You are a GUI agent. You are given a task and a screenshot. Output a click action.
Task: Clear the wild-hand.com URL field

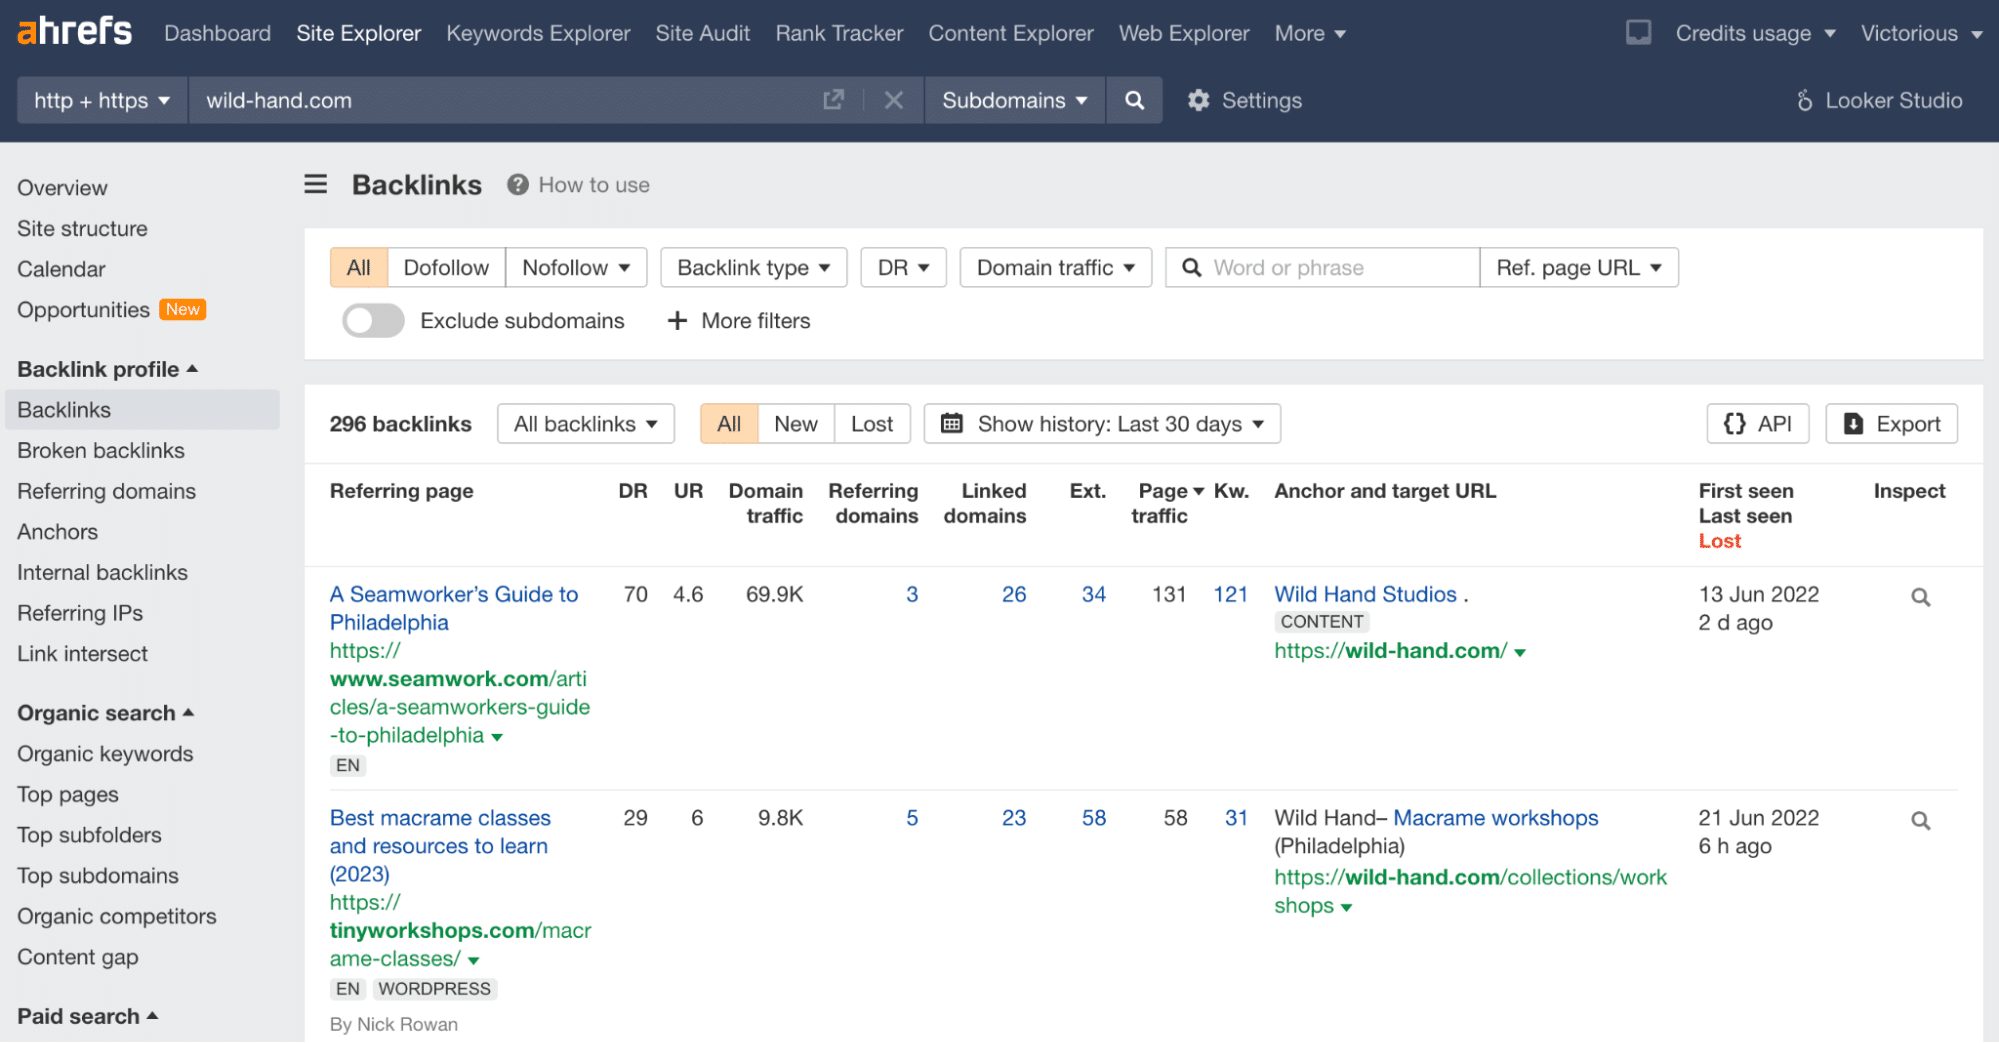[x=894, y=100]
